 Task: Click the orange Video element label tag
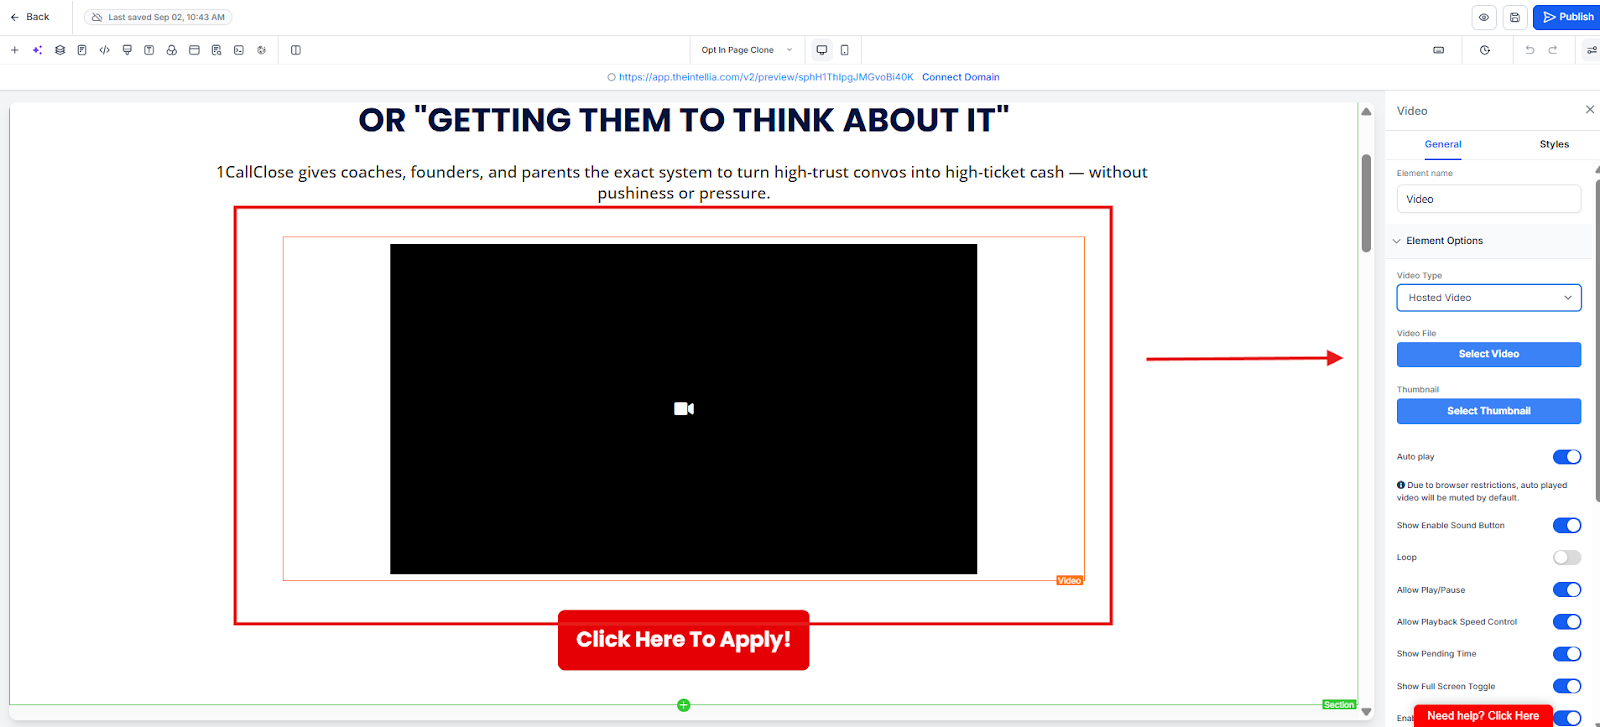coord(1070,581)
